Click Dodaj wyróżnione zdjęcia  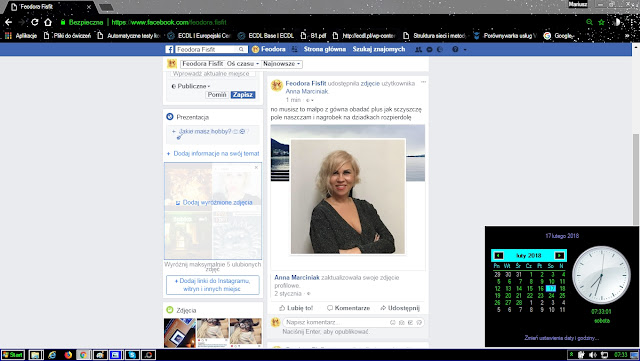coord(214,203)
